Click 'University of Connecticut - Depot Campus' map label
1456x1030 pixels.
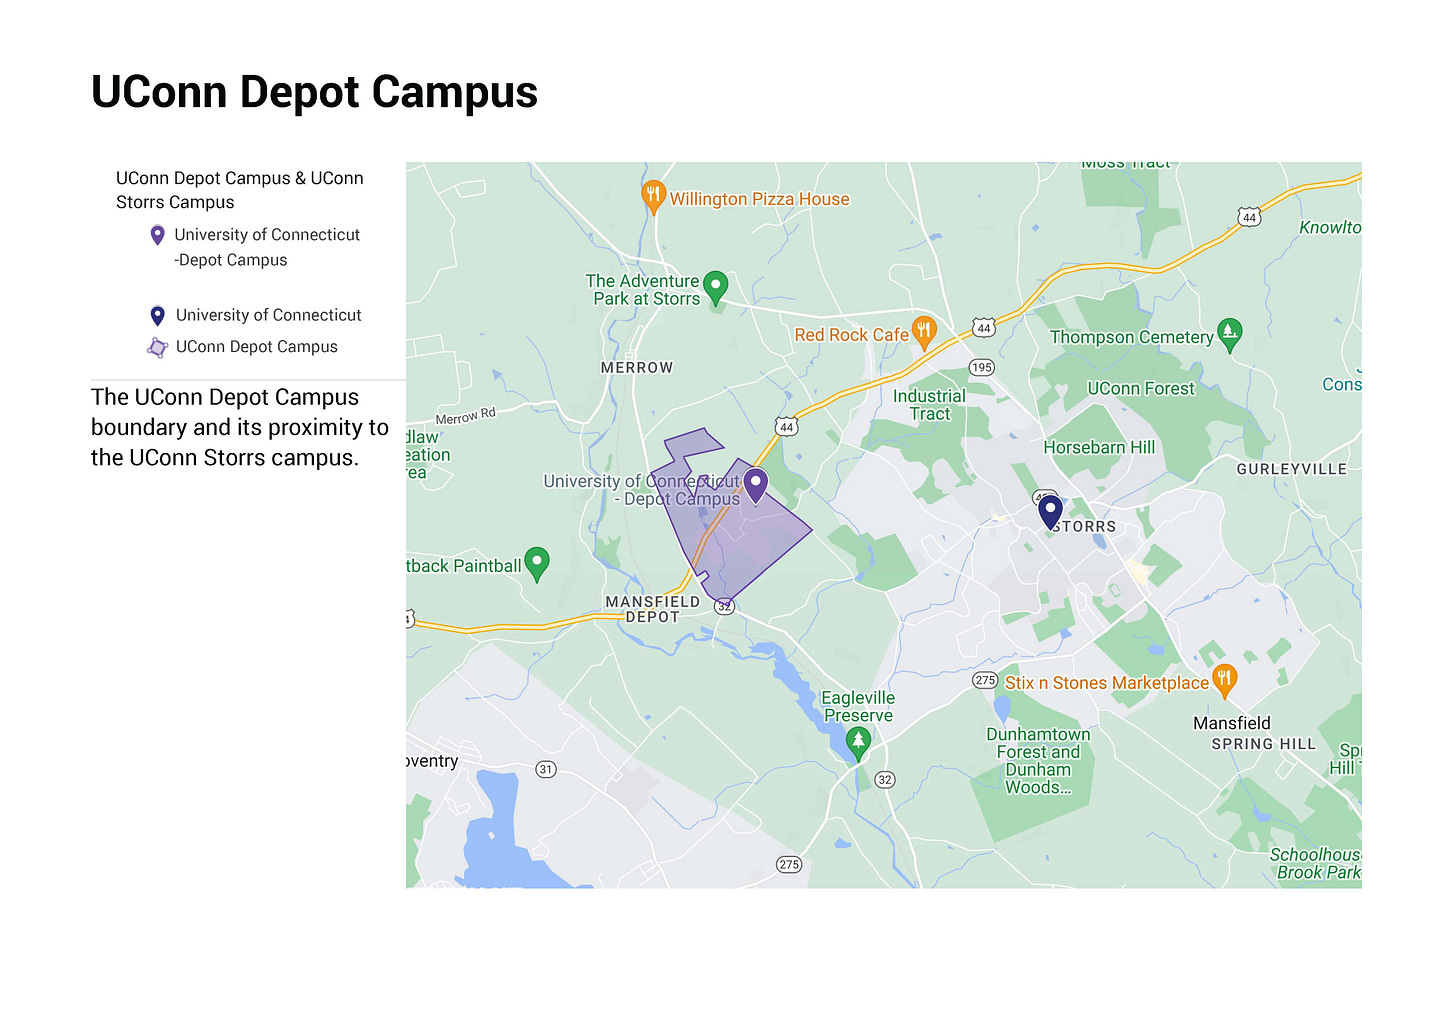point(642,490)
